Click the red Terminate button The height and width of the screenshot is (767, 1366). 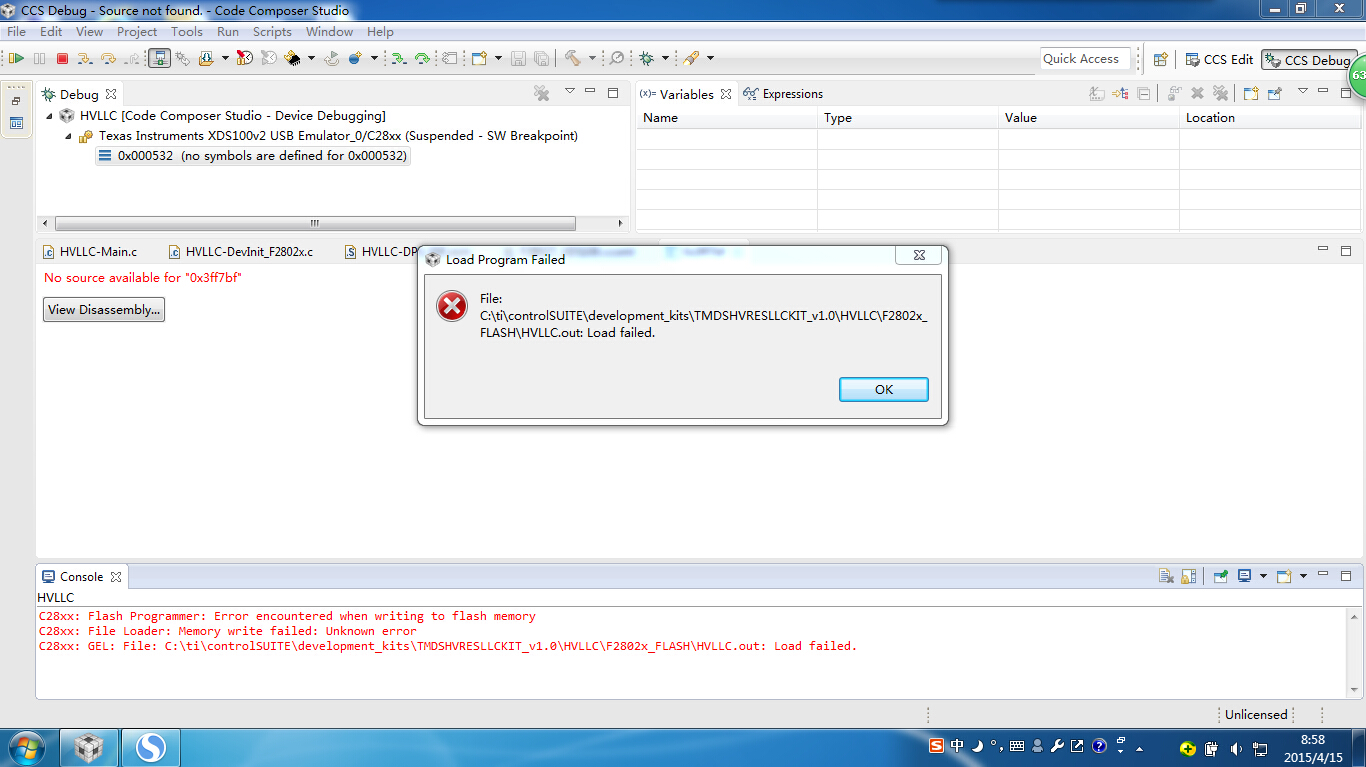click(x=62, y=59)
